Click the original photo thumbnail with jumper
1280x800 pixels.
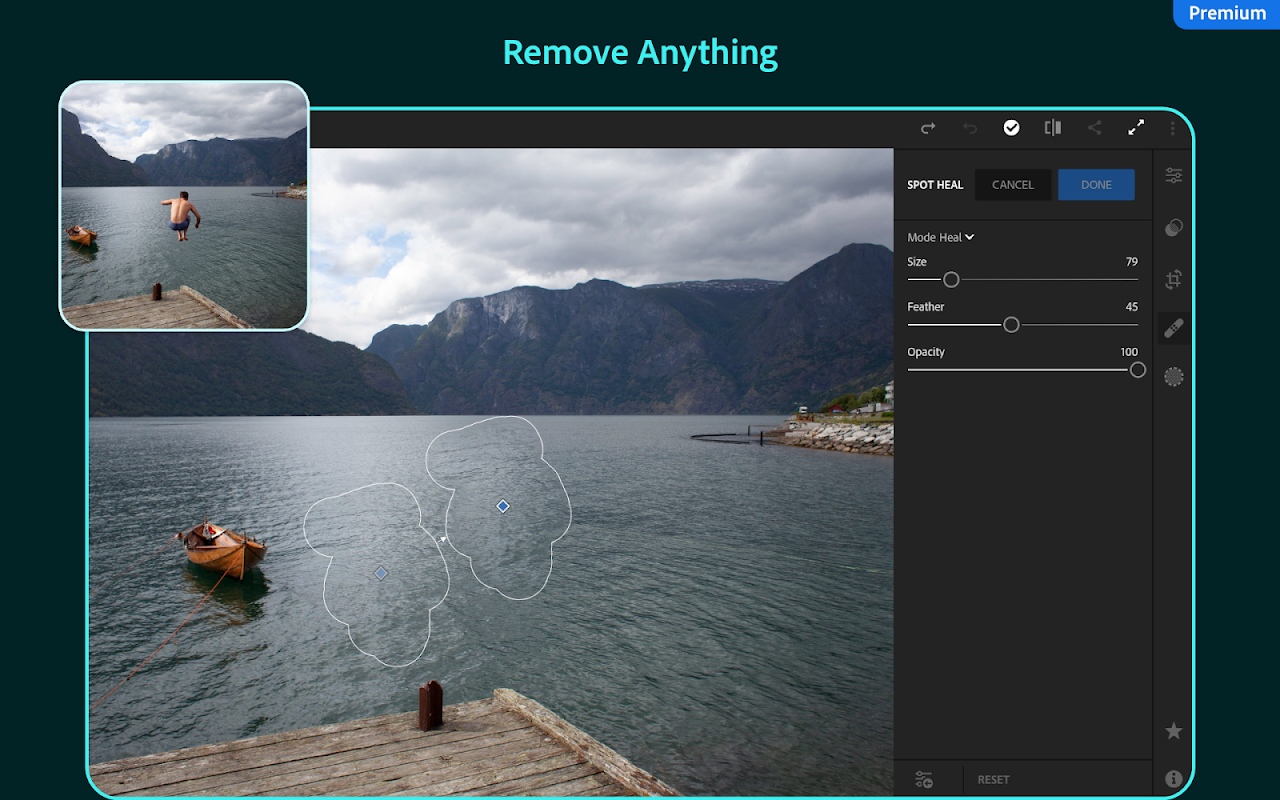point(184,205)
